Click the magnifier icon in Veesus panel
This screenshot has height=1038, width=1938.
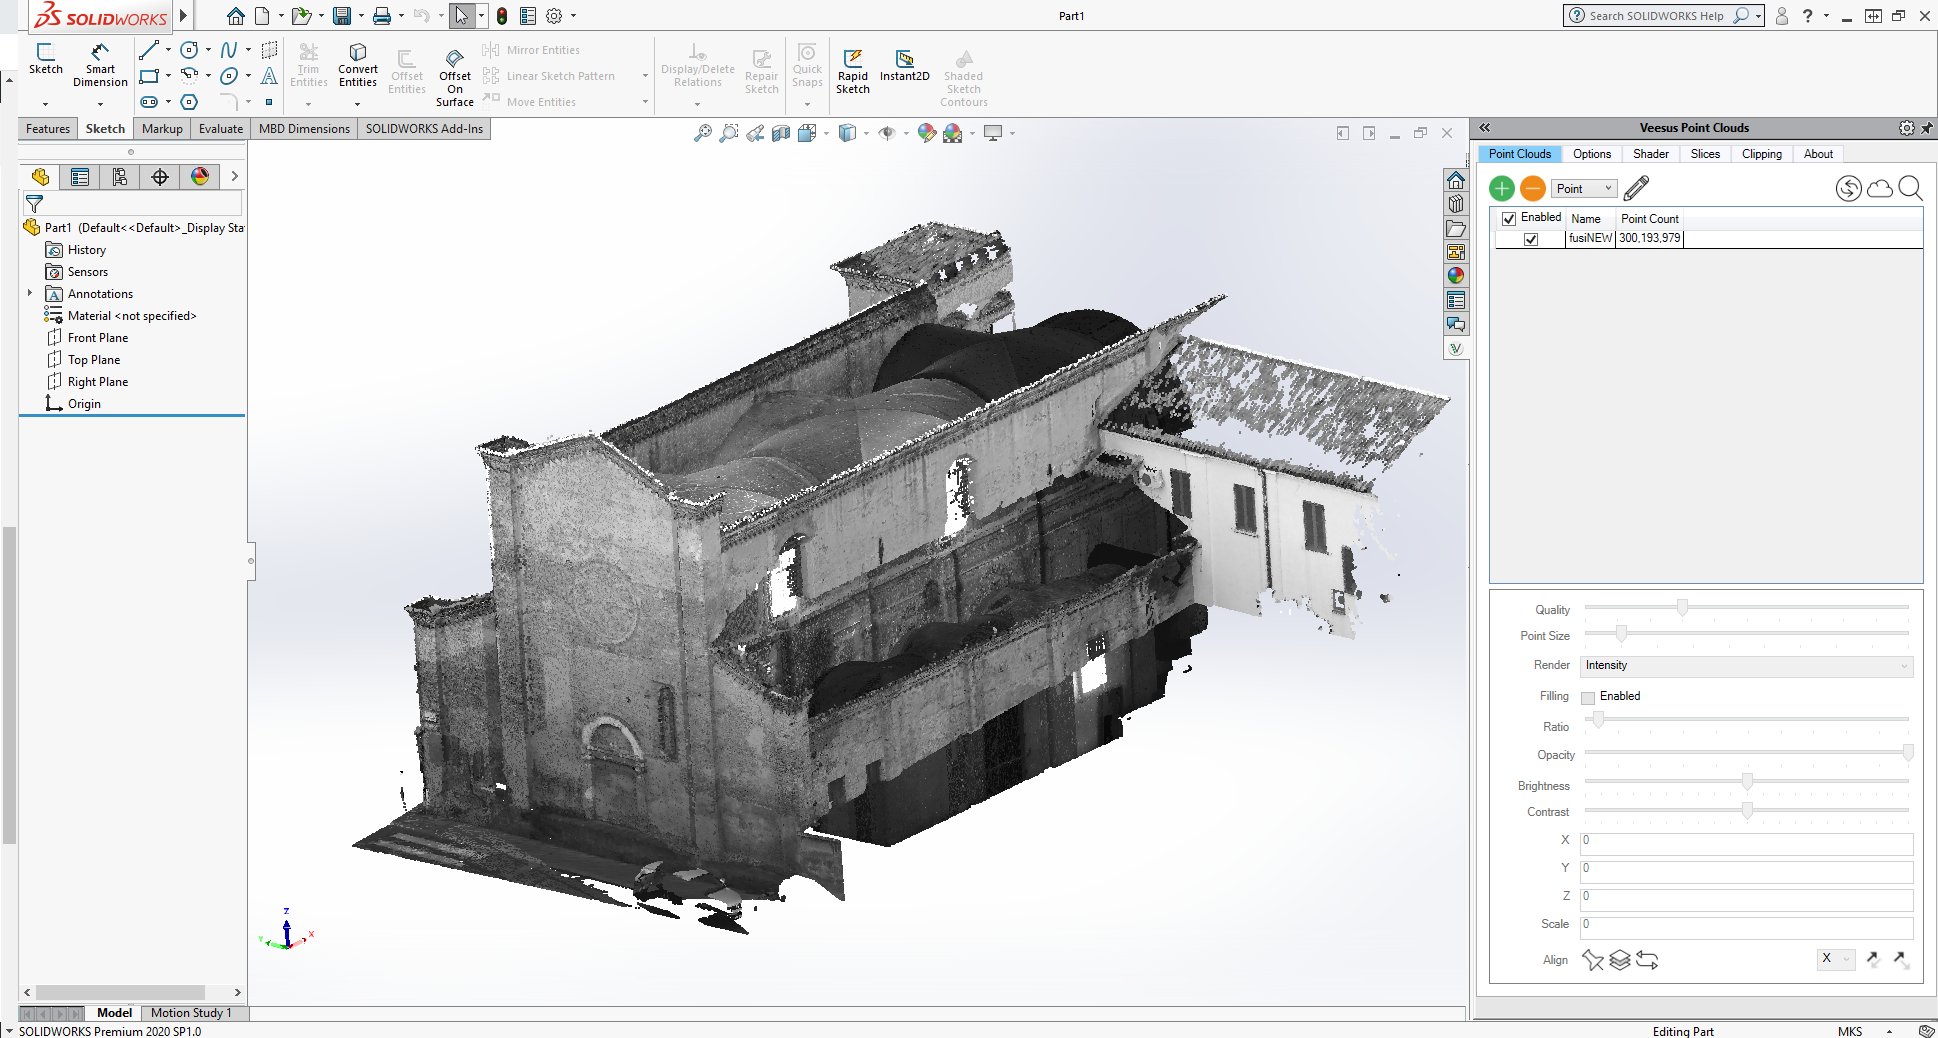[1910, 188]
